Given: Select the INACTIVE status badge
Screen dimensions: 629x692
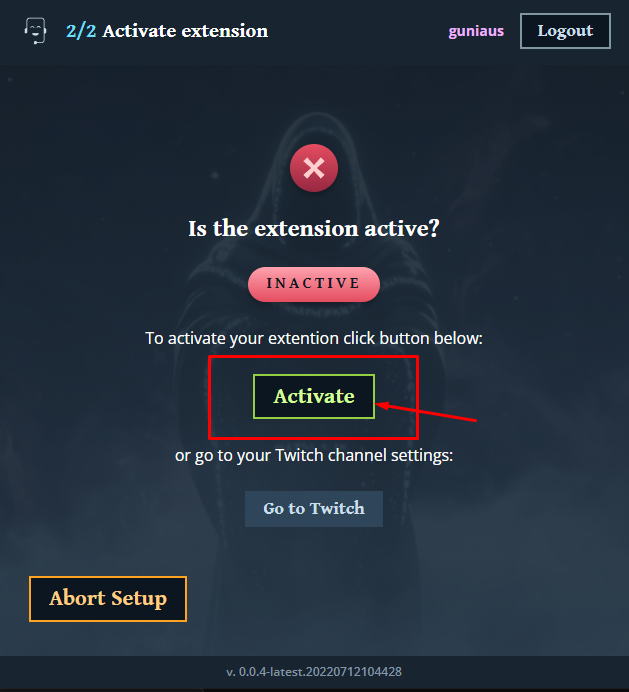Looking at the screenshot, I should (314, 284).
